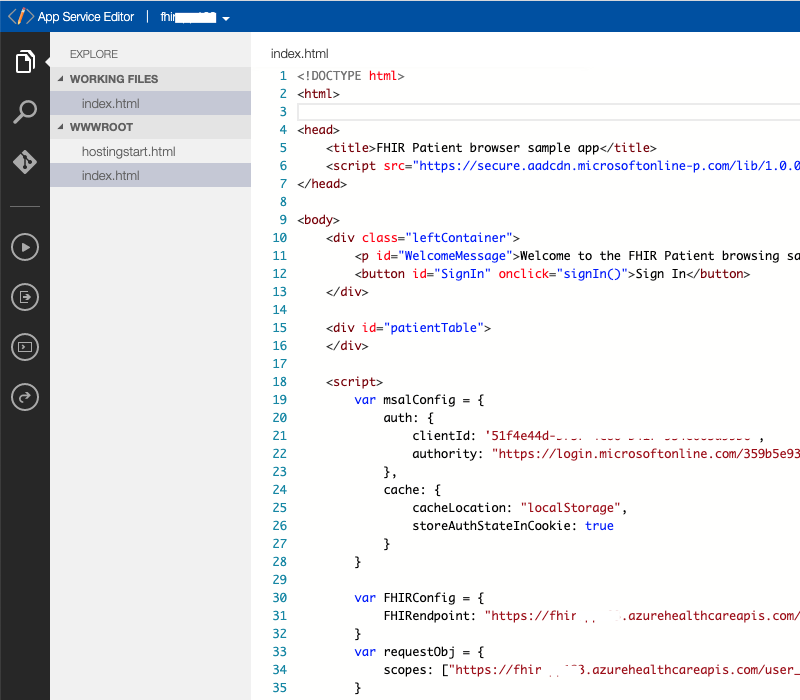This screenshot has width=800, height=700.
Task: Click the App Service Editor title text
Action: (86, 17)
